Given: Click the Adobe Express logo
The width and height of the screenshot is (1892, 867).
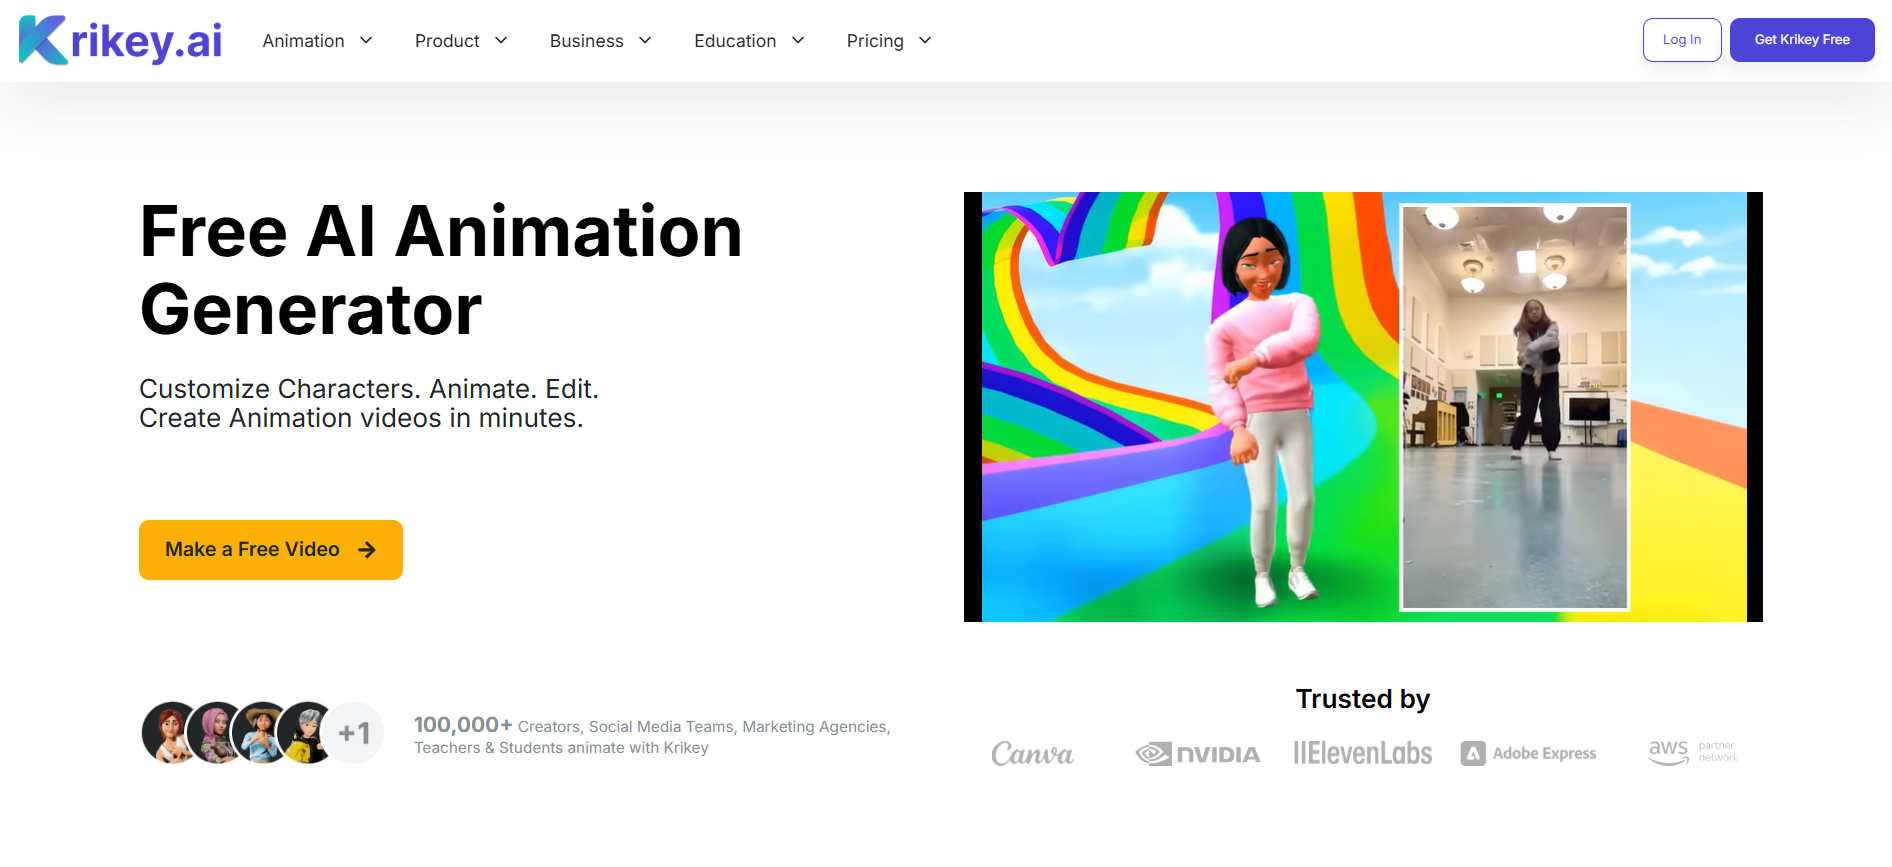Looking at the screenshot, I should 1528,753.
